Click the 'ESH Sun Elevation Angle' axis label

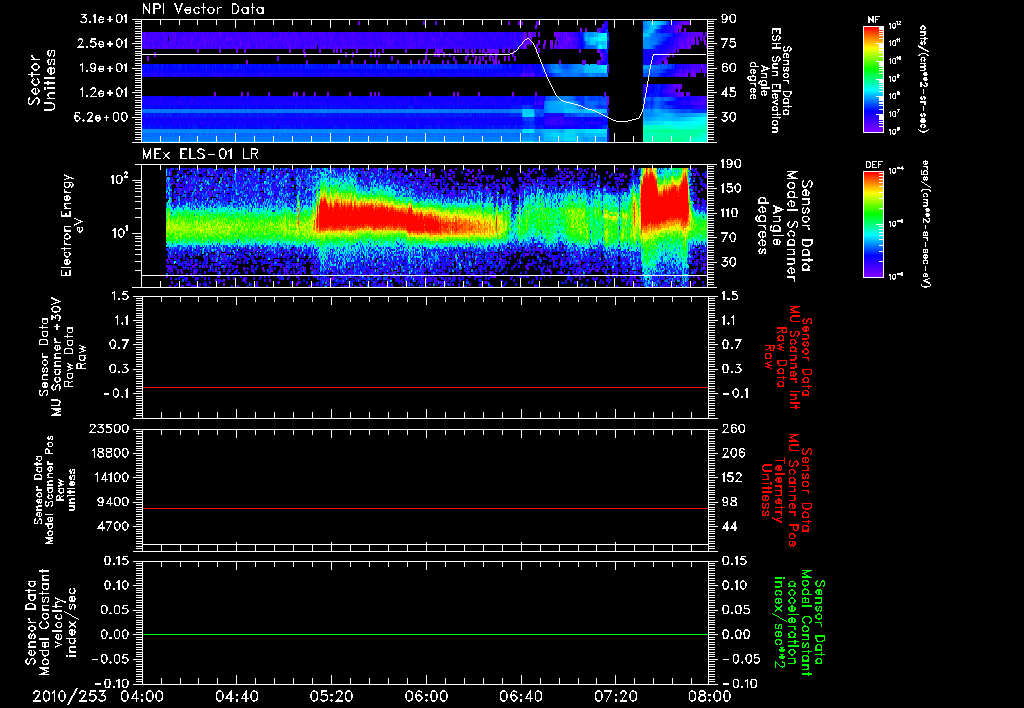tap(769, 80)
